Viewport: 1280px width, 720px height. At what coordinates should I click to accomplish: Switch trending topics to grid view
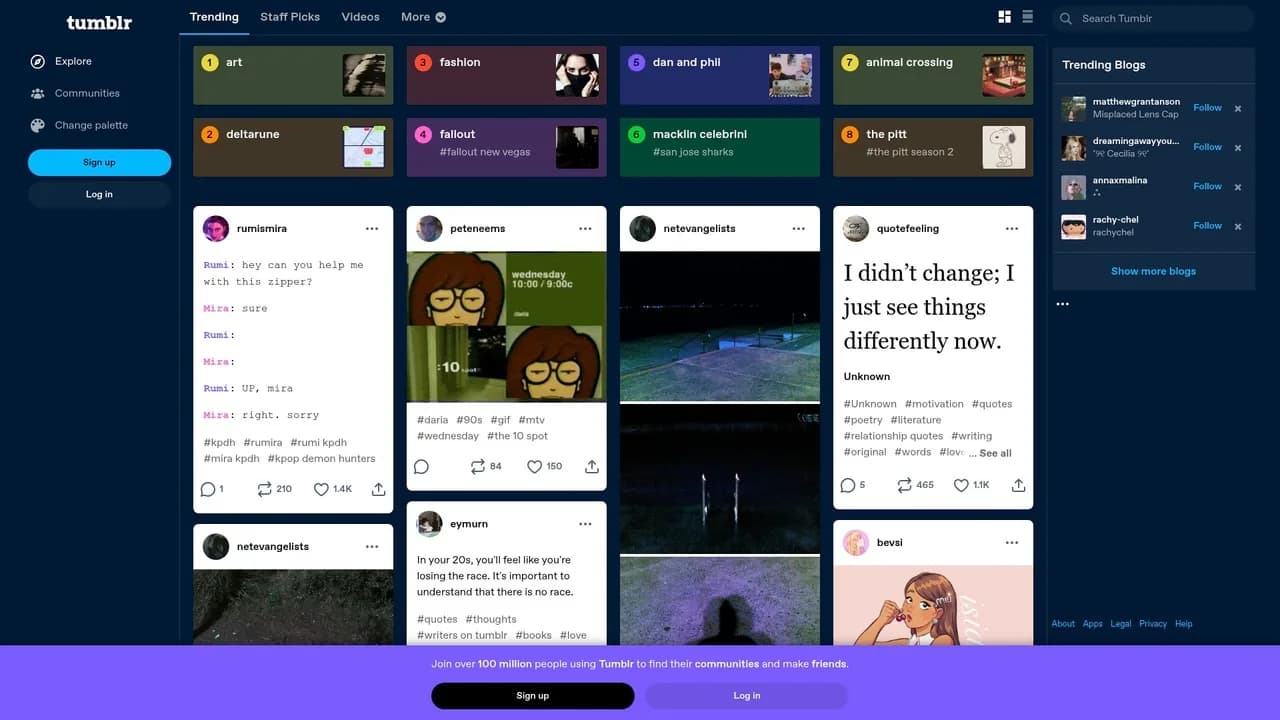[1004, 17]
